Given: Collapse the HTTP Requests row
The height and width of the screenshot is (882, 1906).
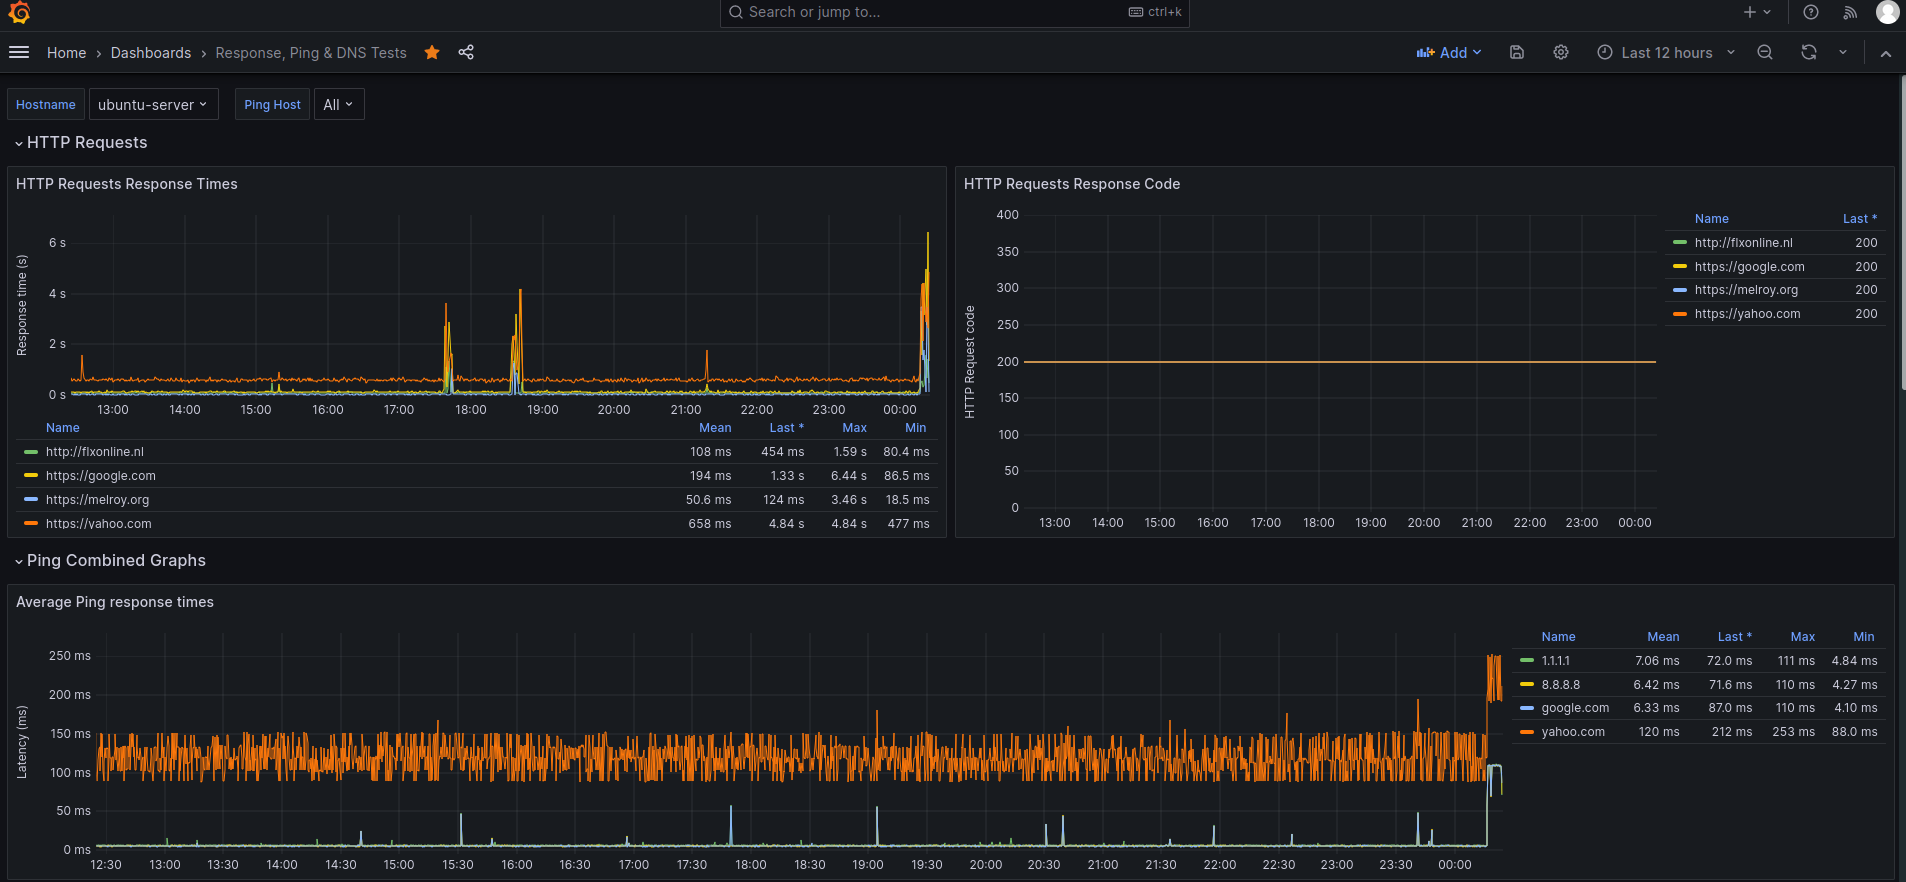Looking at the screenshot, I should tap(86, 143).
